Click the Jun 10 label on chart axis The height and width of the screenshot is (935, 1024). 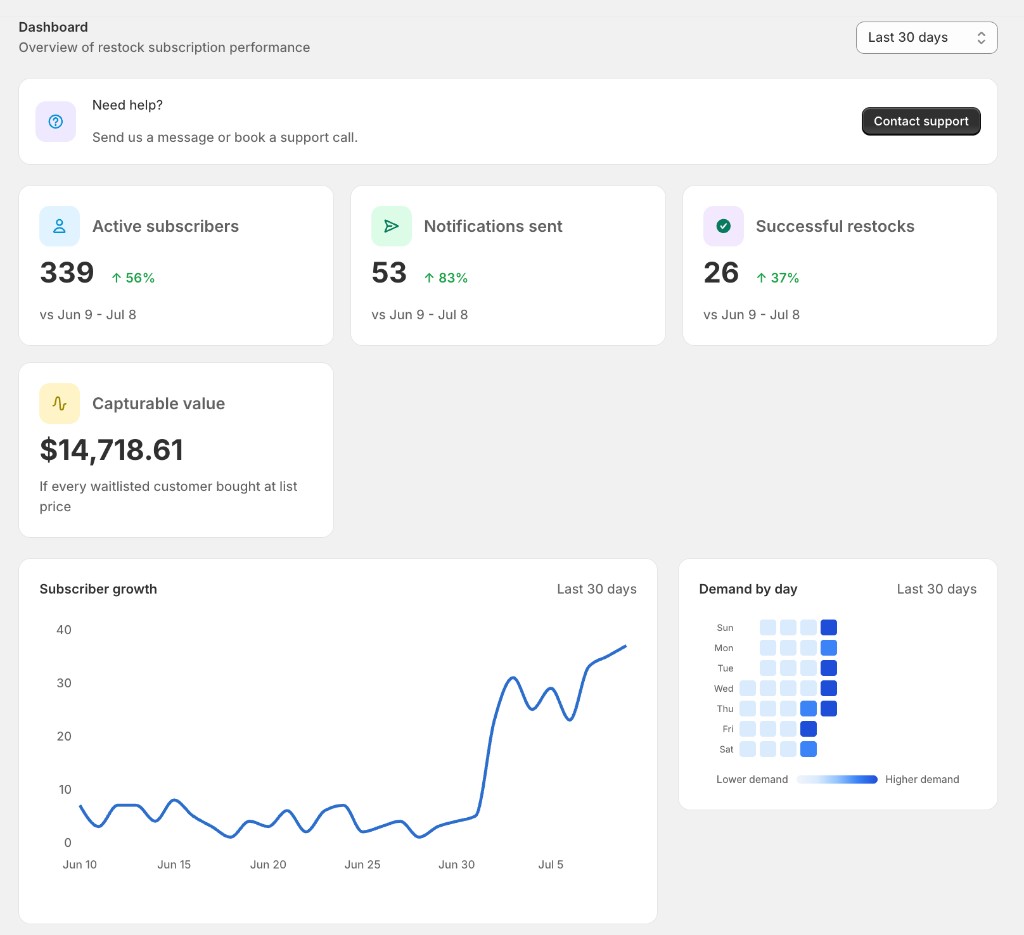point(80,864)
